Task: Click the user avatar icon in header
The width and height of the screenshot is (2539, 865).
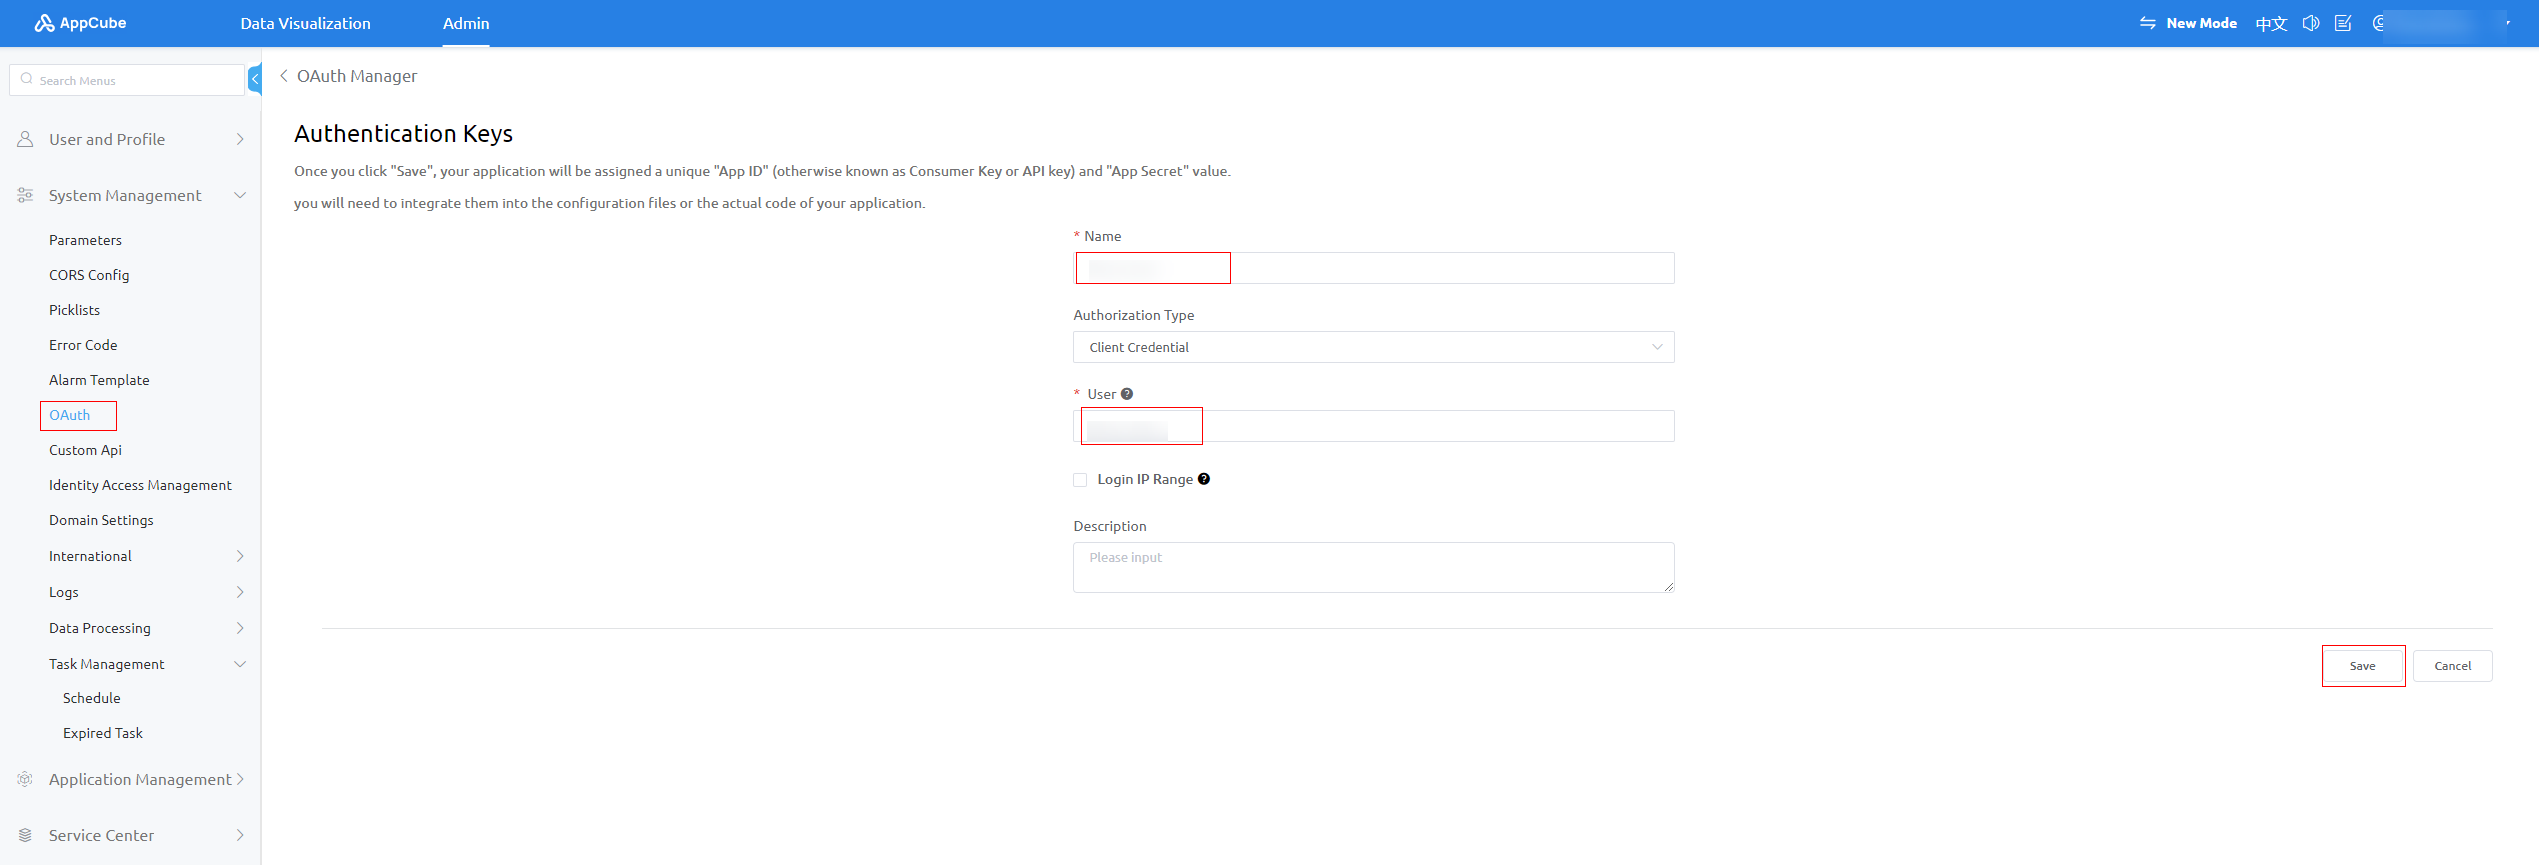Action: pos(2379,23)
